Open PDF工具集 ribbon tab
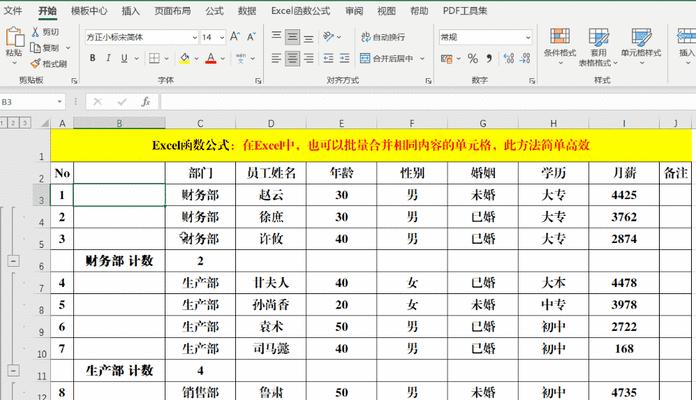This screenshot has height=400, width=696. [465, 11]
